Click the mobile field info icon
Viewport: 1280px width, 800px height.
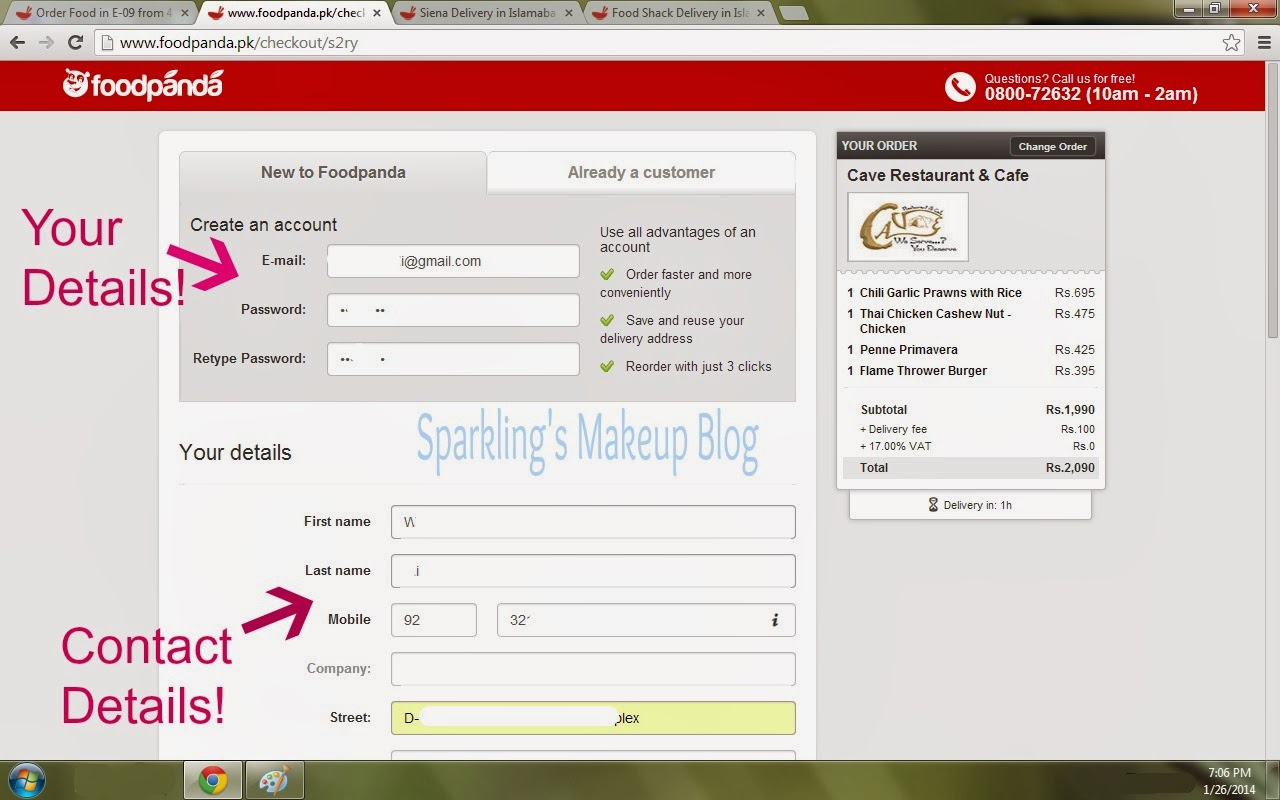coord(775,620)
